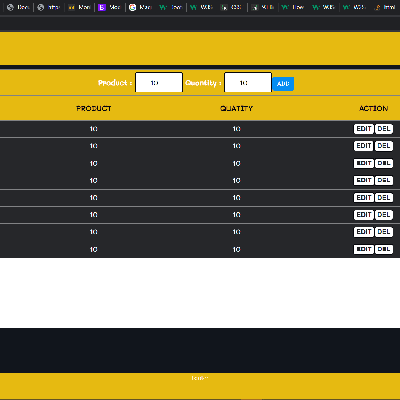
Task: Open the first globe bookmark in the bar
Action: [18, 7]
